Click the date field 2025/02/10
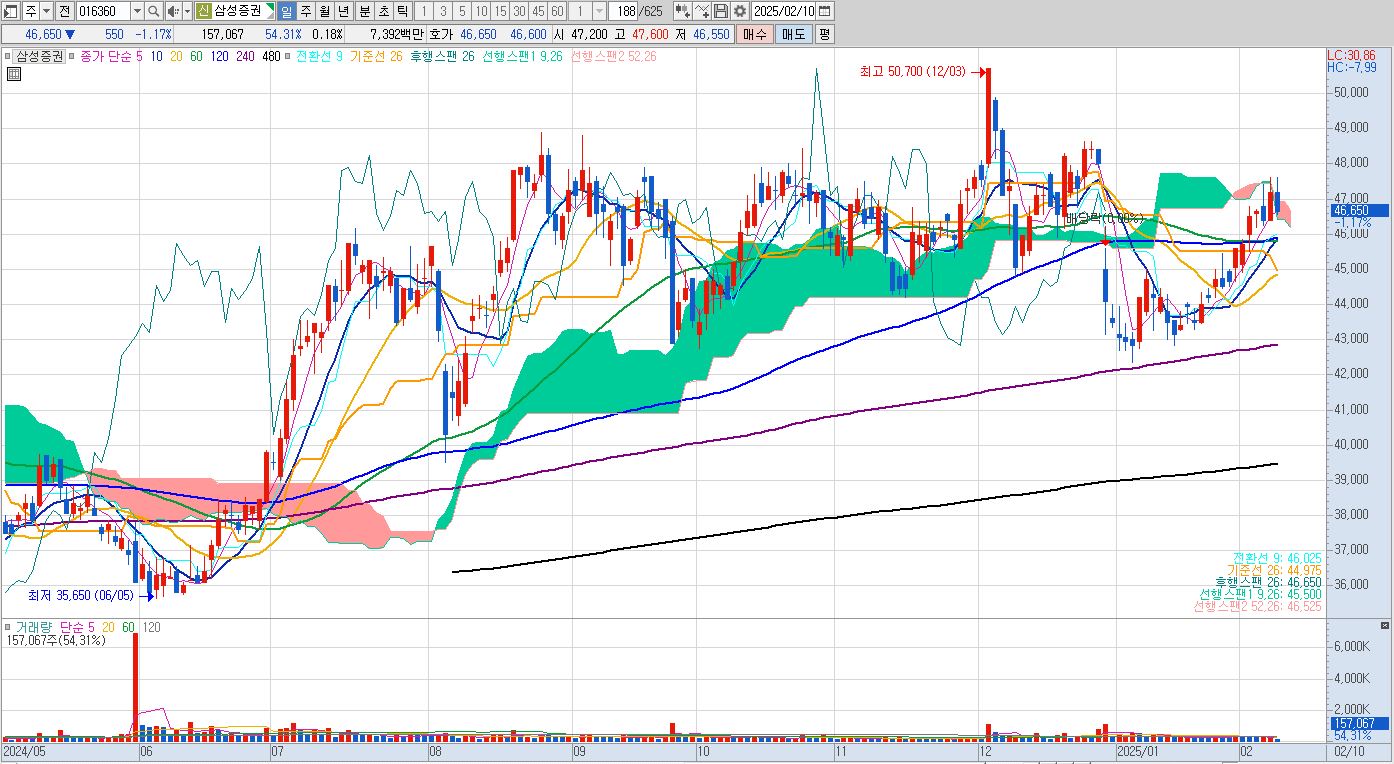The image size is (1394, 764). click(783, 11)
